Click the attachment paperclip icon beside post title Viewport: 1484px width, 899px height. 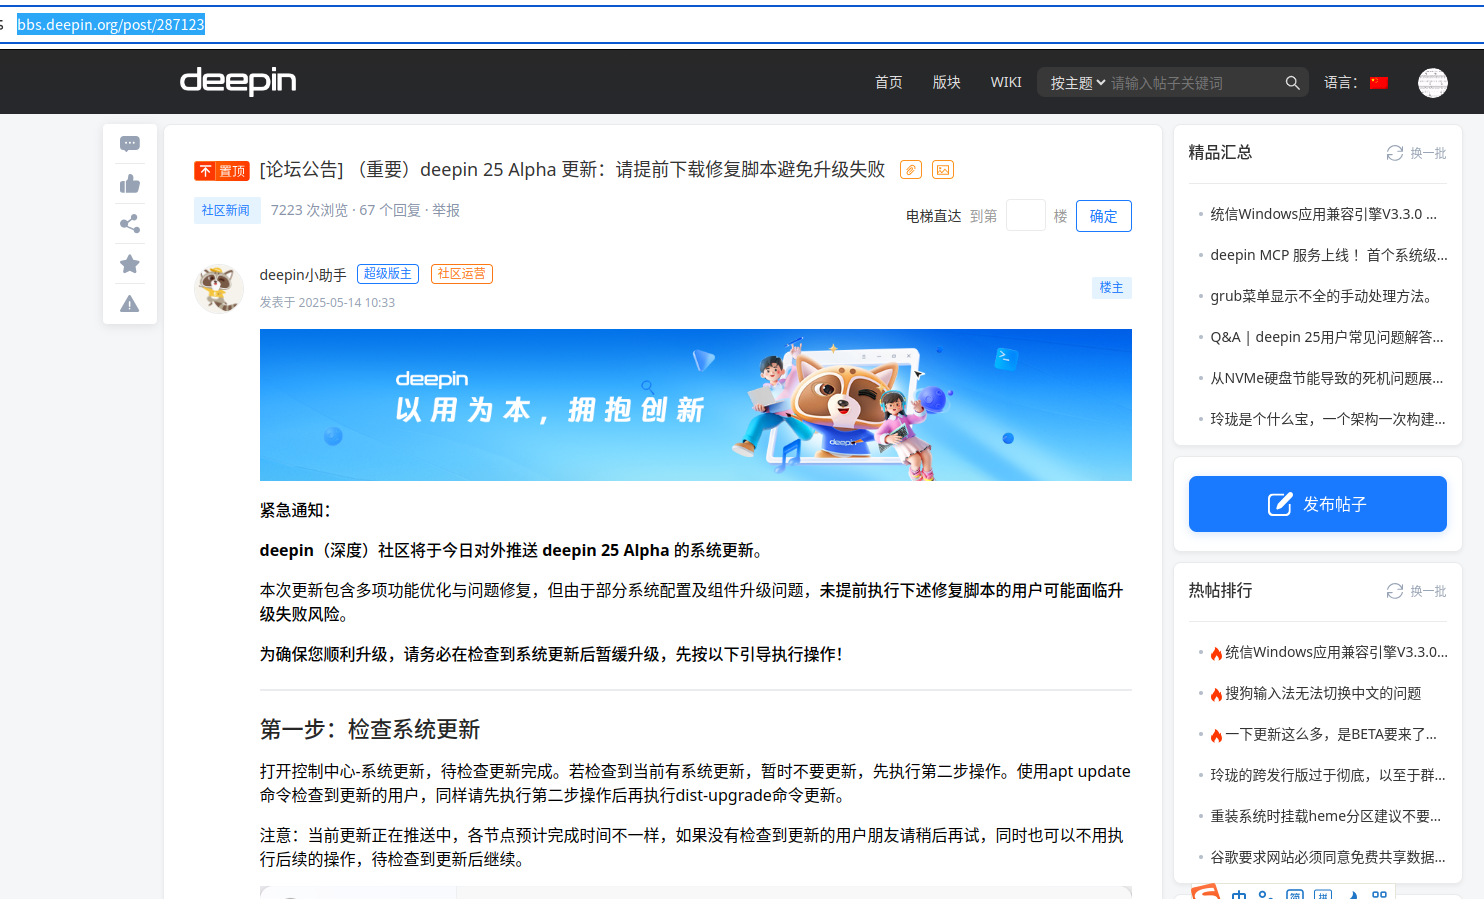click(910, 170)
